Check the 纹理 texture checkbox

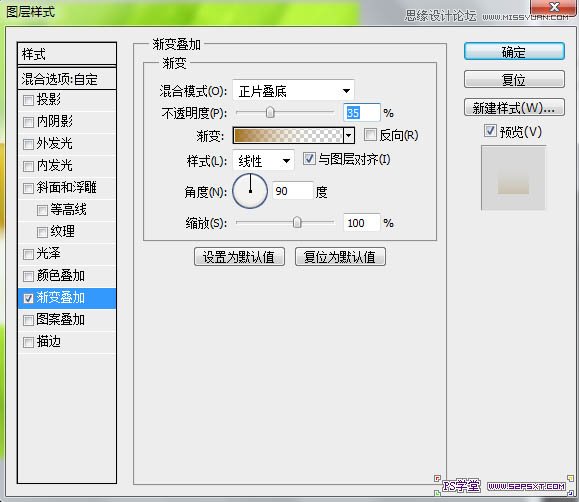(x=42, y=232)
